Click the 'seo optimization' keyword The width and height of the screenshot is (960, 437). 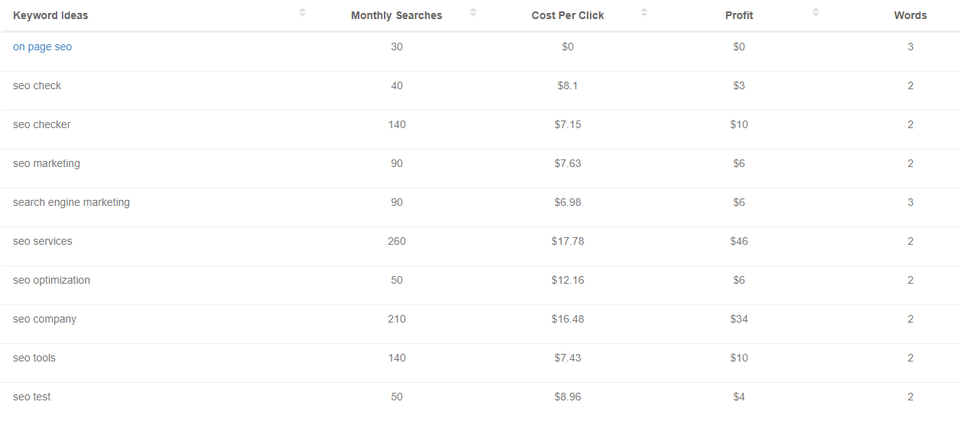click(51, 280)
